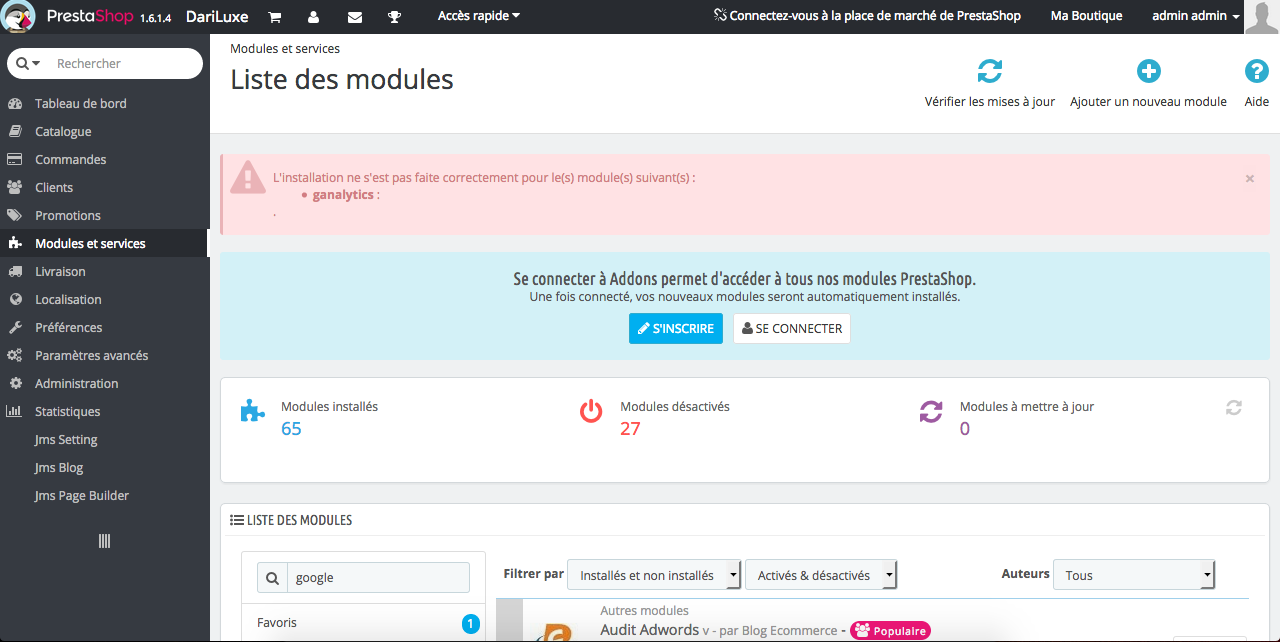Image resolution: width=1280 pixels, height=642 pixels.
Task: Open Jms Setting menu item
Action: [x=66, y=440]
